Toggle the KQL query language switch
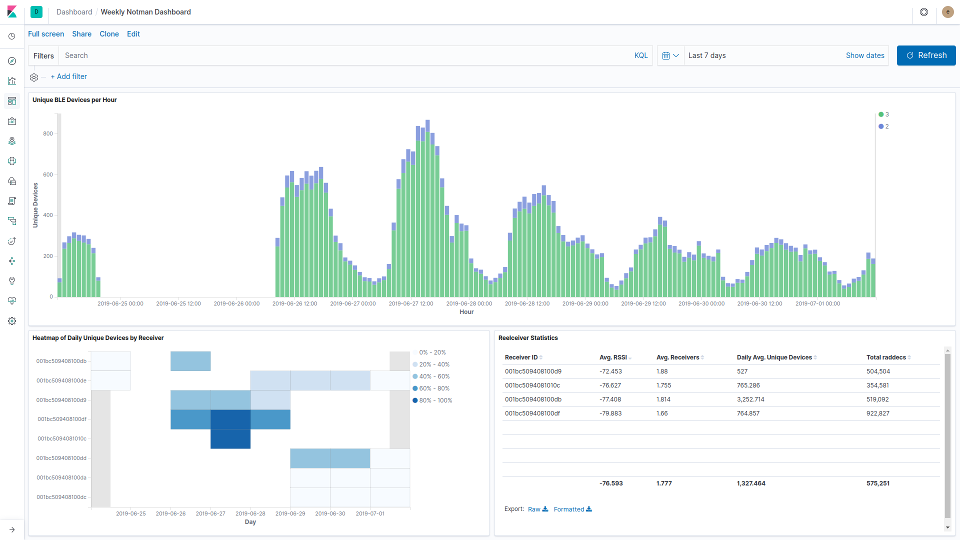 pos(641,56)
